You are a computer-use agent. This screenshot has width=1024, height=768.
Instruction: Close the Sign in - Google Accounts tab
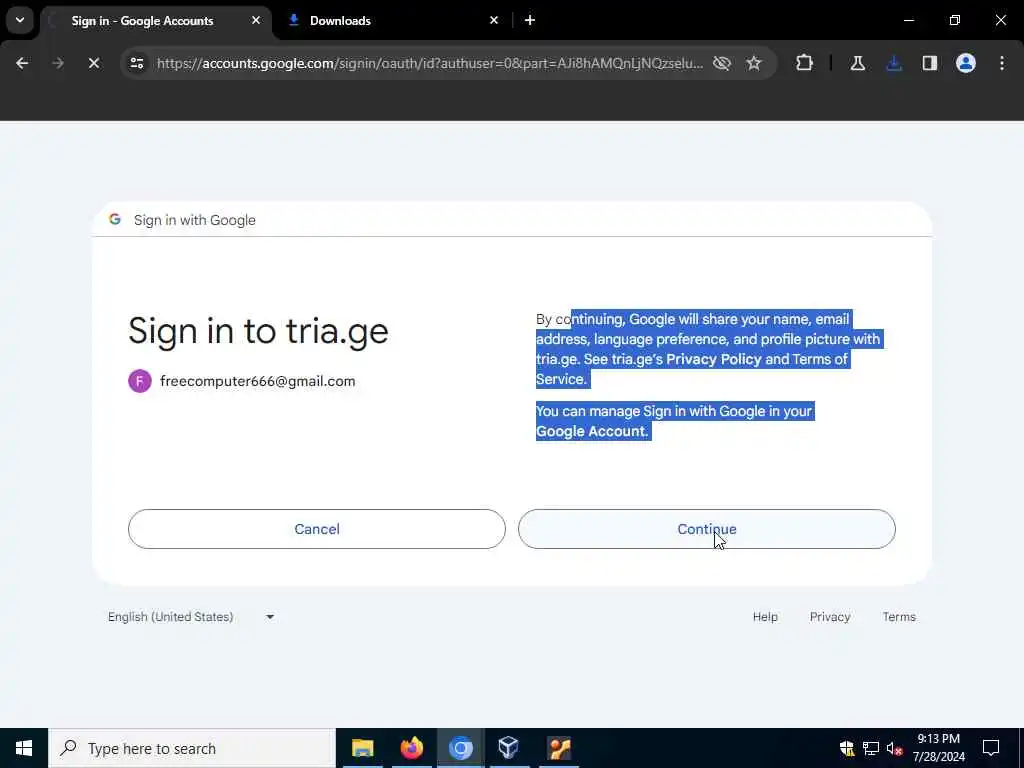(x=256, y=20)
